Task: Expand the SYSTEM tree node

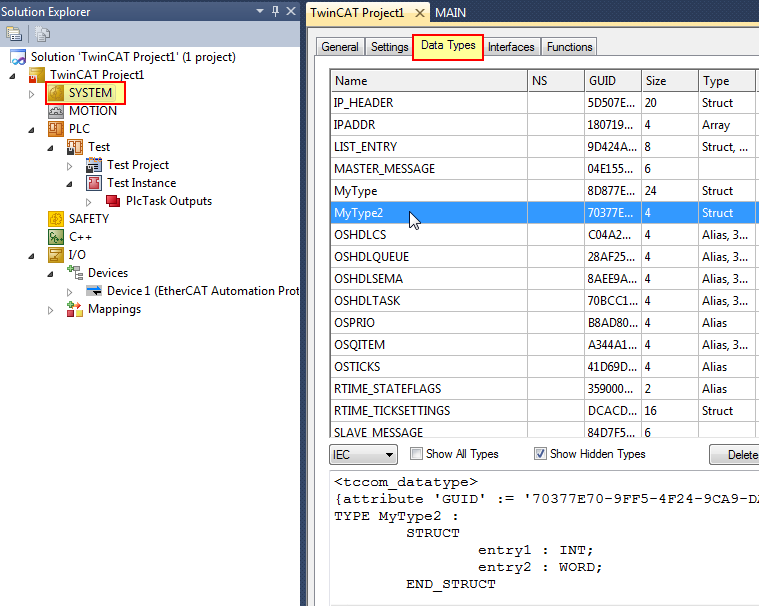Action: point(31,94)
